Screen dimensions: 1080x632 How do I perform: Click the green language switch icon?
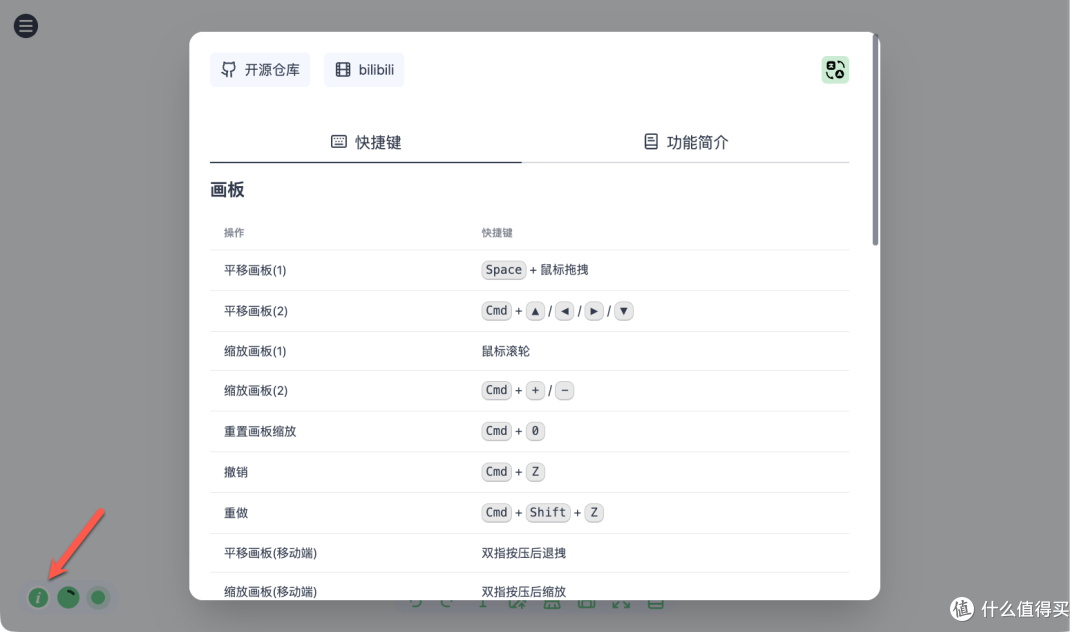pyautogui.click(x=835, y=70)
